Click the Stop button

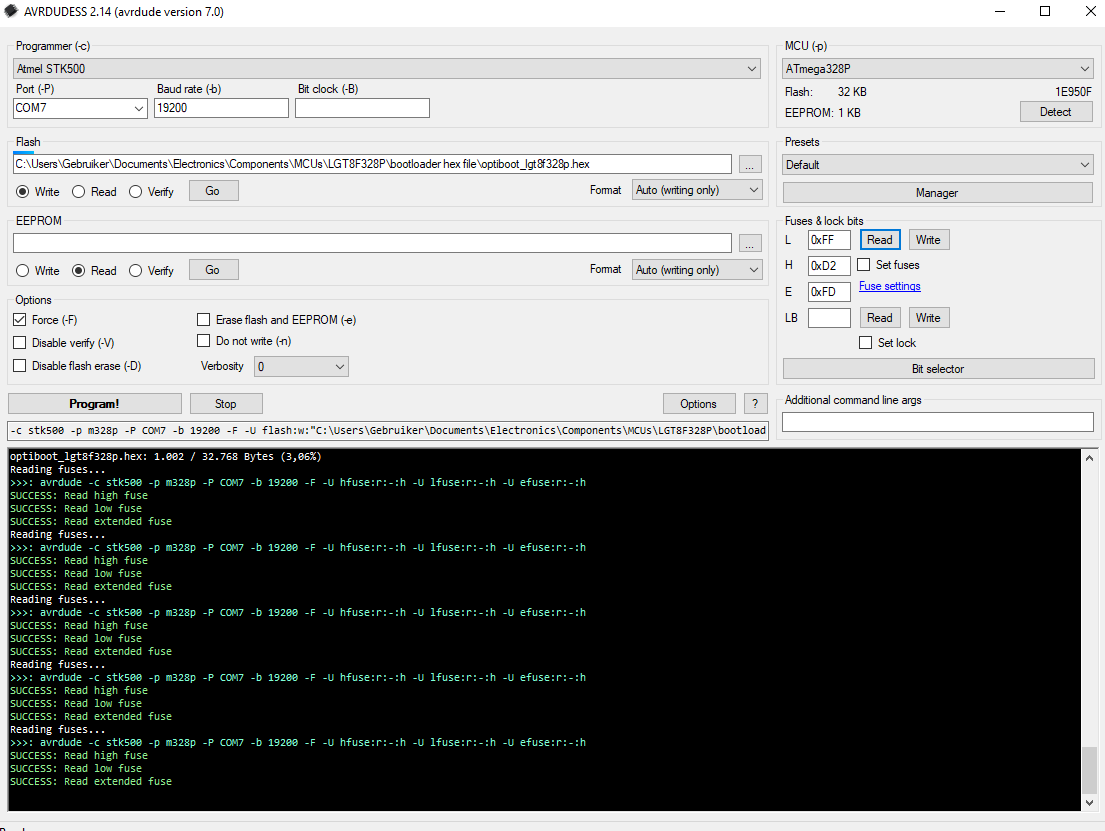coord(226,404)
